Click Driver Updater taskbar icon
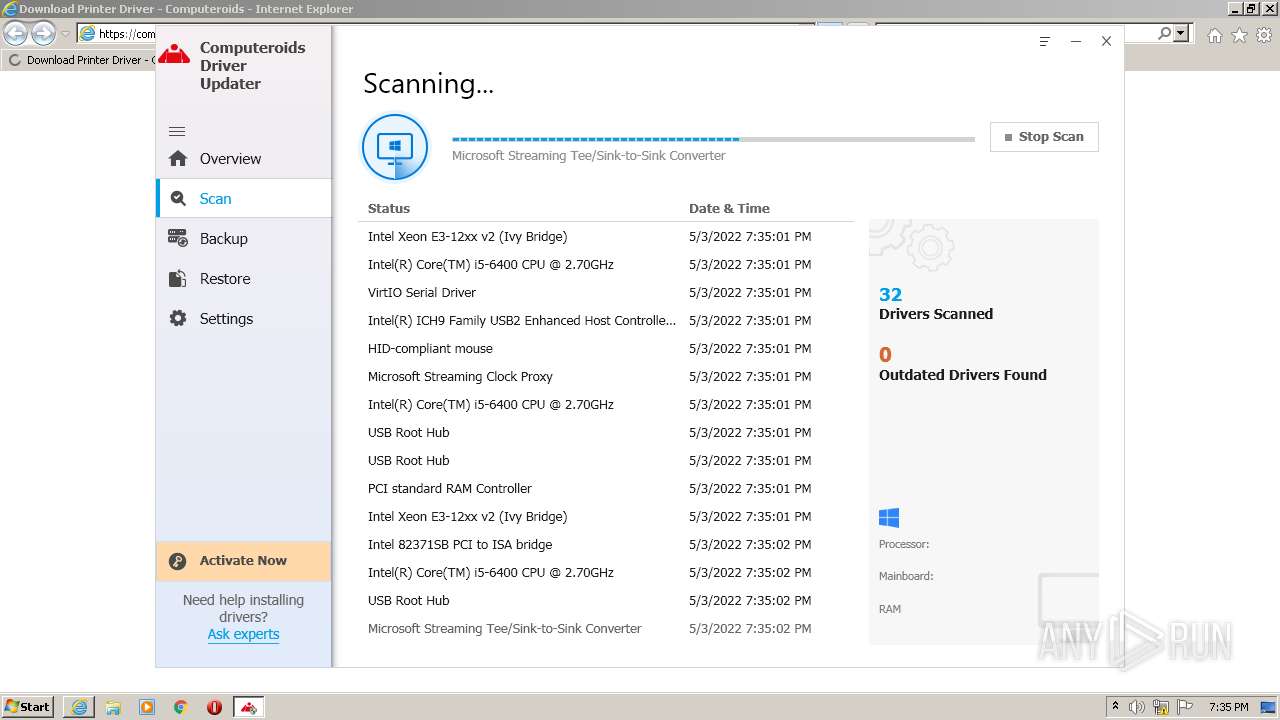Viewport: 1280px width, 720px height. tap(249, 707)
